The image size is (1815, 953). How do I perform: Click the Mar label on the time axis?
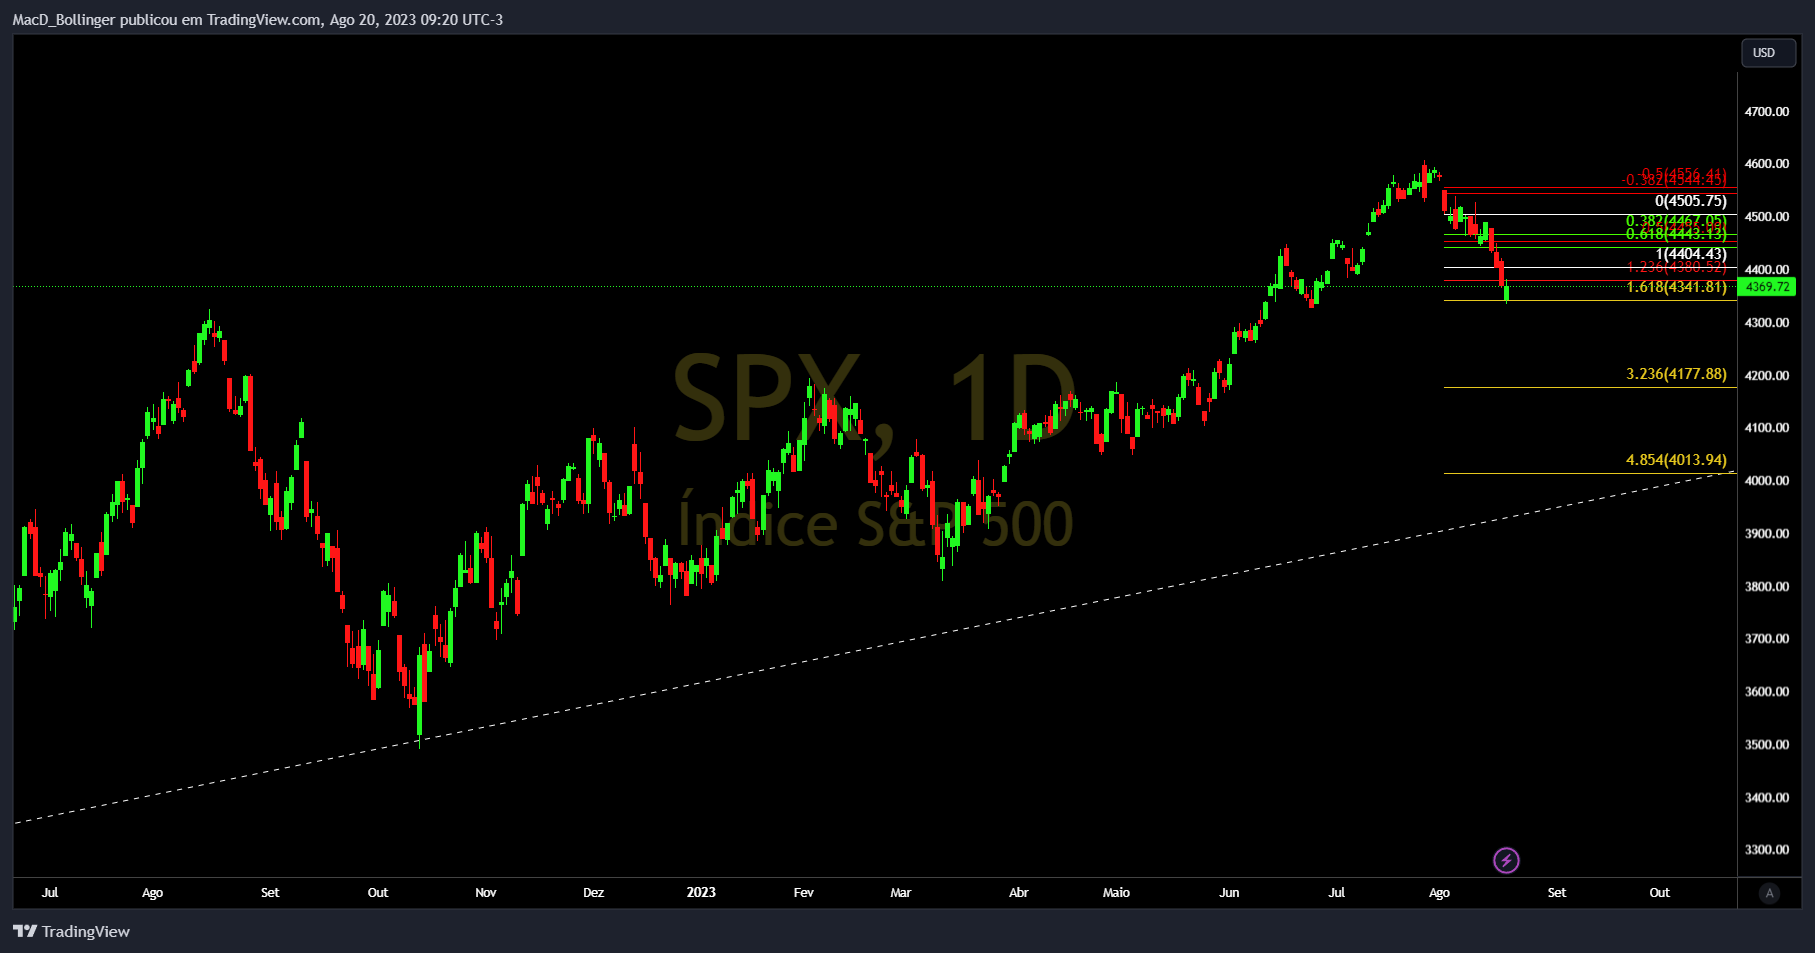pos(901,893)
